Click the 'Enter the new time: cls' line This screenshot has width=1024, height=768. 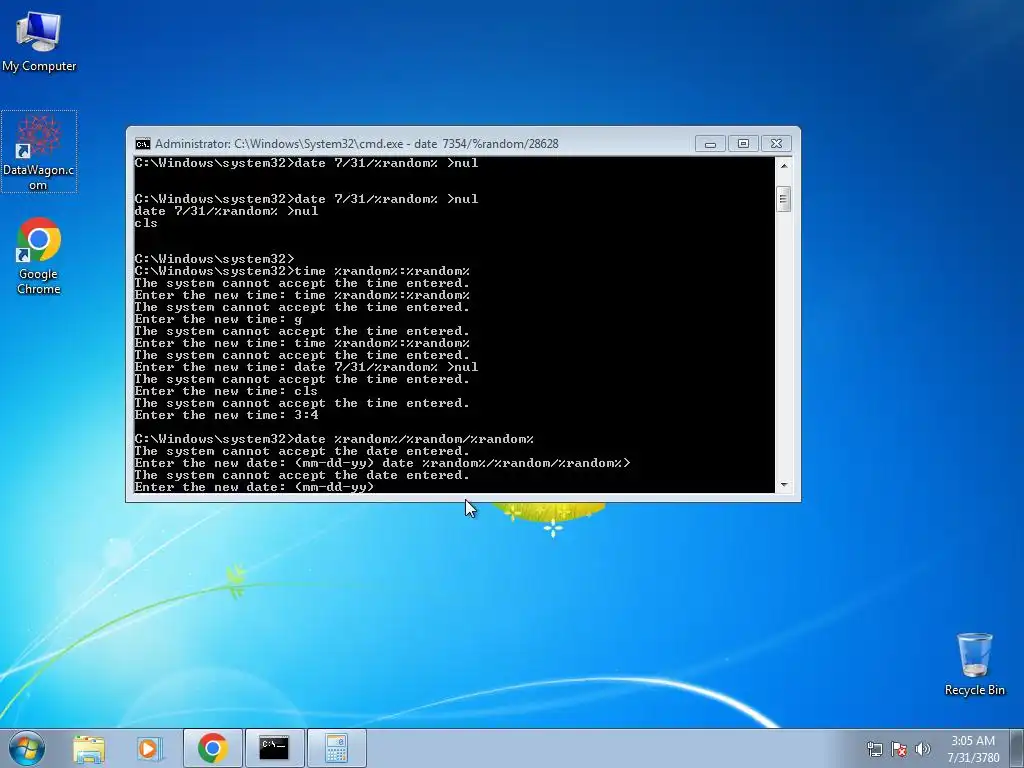point(226,391)
